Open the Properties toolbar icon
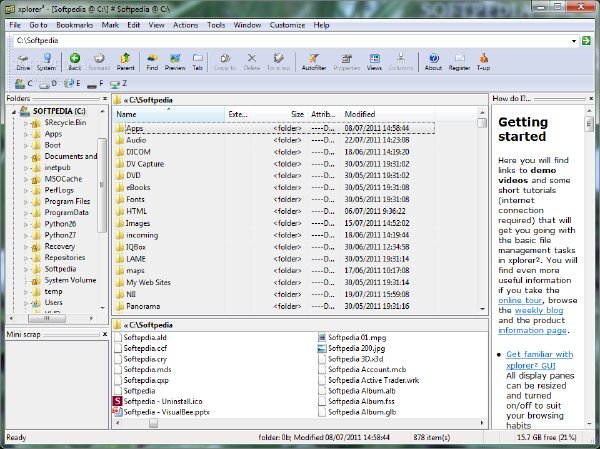600x449 pixels. [347, 62]
